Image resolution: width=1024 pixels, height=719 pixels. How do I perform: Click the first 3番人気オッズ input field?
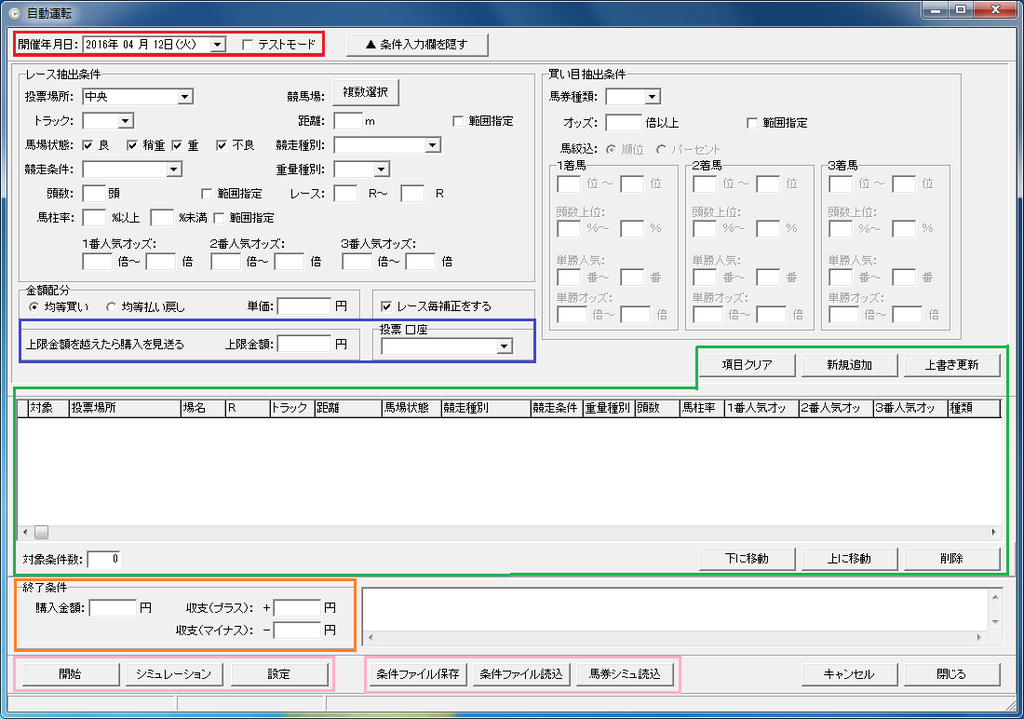pos(357,261)
